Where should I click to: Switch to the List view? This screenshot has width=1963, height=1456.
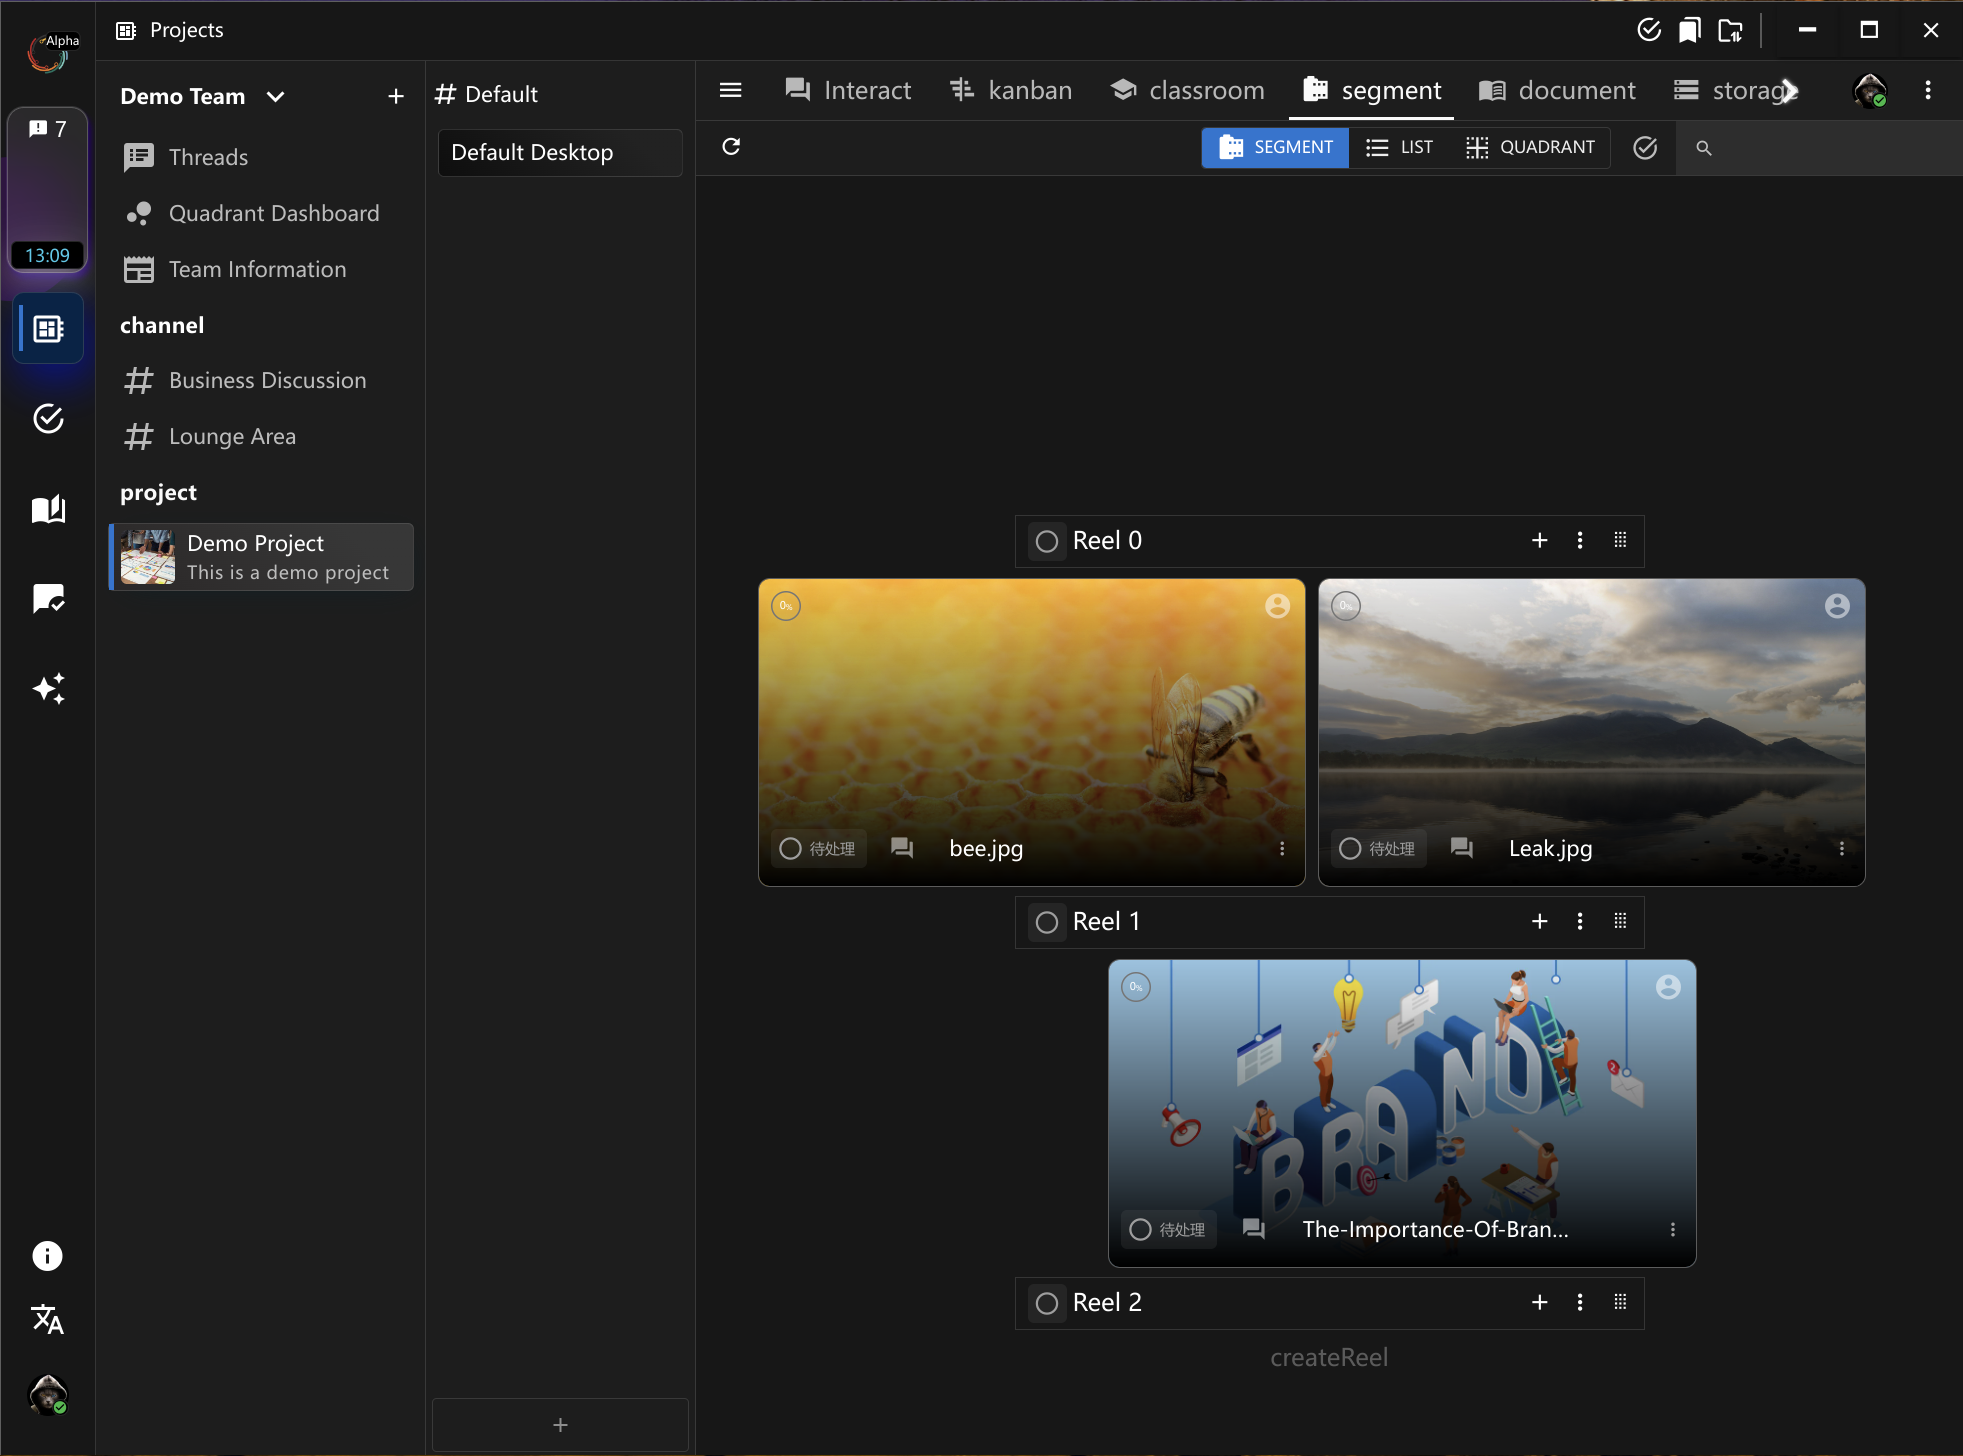pyautogui.click(x=1399, y=147)
